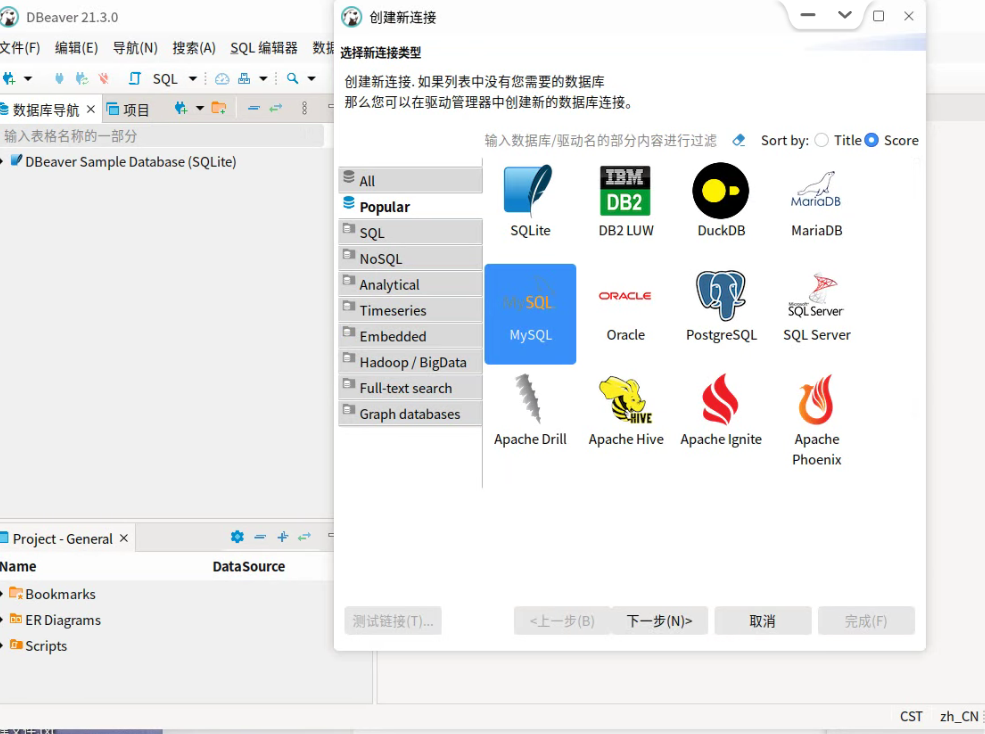Sort drivers by Score radio button

[x=871, y=140]
